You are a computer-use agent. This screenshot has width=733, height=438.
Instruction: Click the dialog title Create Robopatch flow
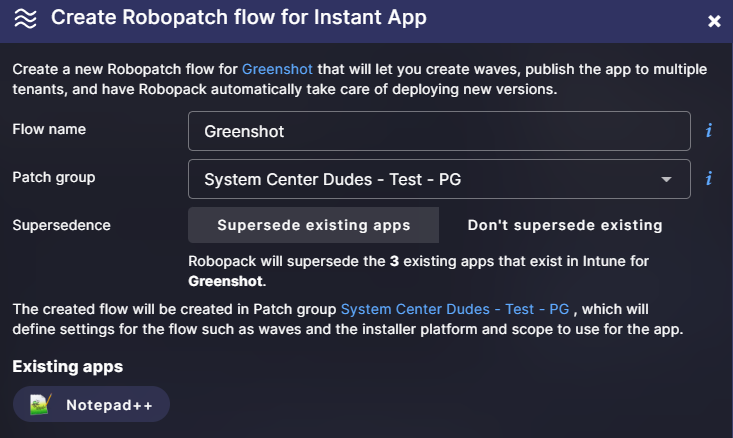pos(238,17)
